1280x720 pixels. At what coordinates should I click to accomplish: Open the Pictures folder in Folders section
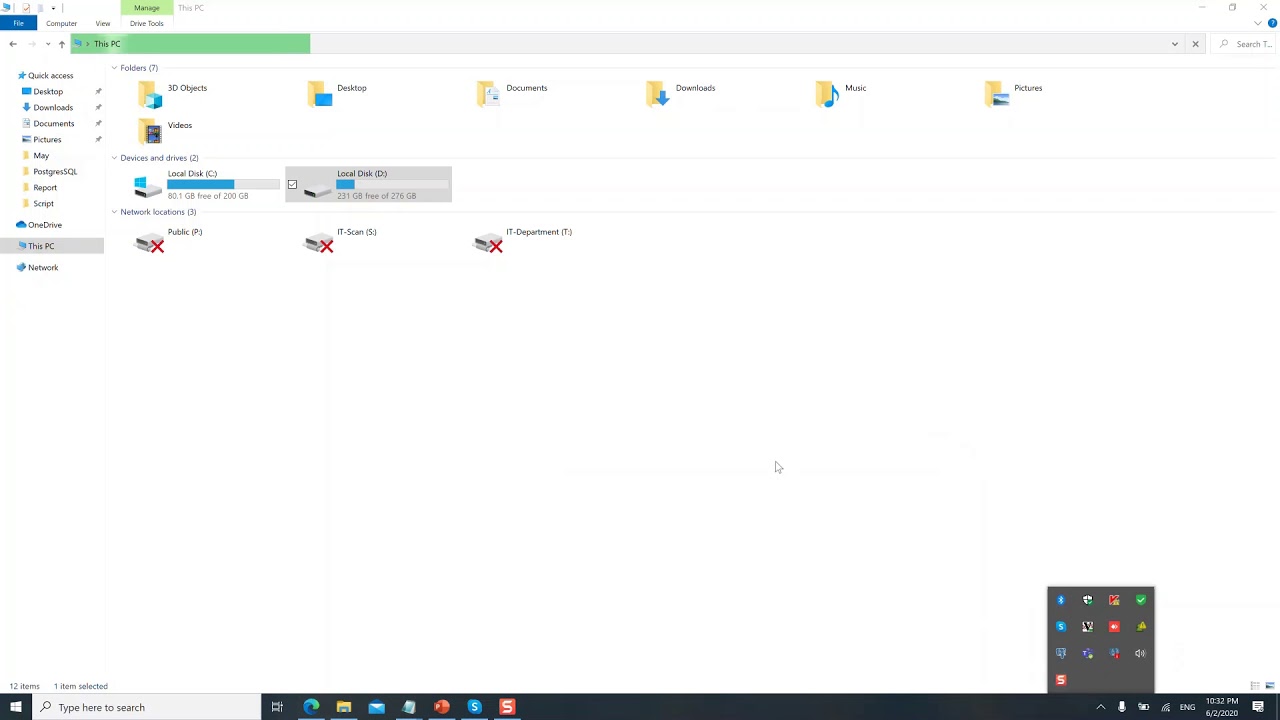click(1014, 94)
